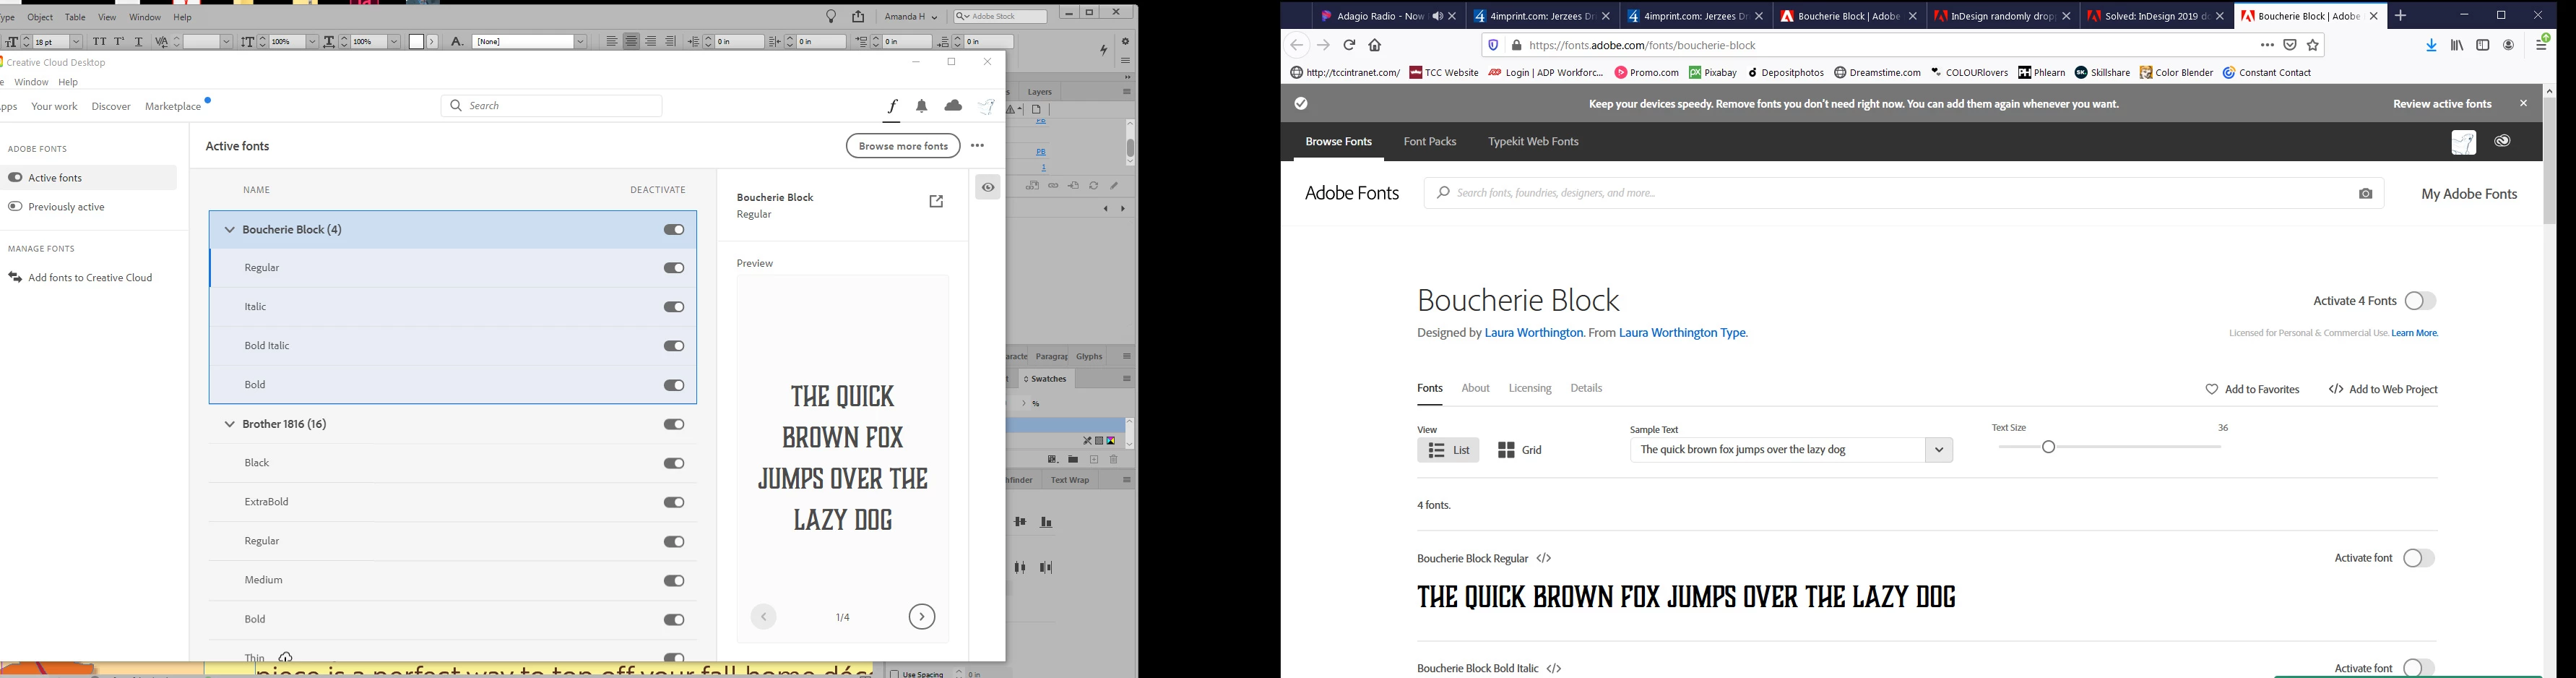Open Firefox downloads arrow icon
The image size is (2576, 678).
[x=2432, y=45]
